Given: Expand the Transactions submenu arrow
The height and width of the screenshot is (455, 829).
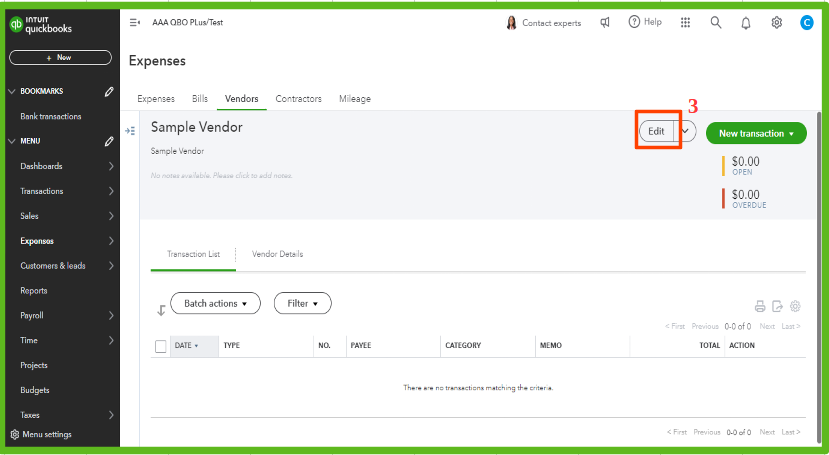Looking at the screenshot, I should (111, 191).
